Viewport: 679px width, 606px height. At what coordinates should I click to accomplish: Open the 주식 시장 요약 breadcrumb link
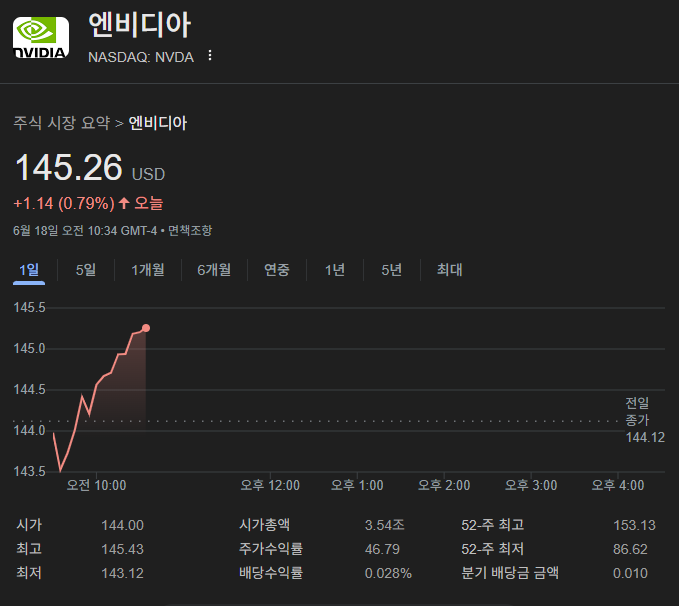(x=62, y=123)
